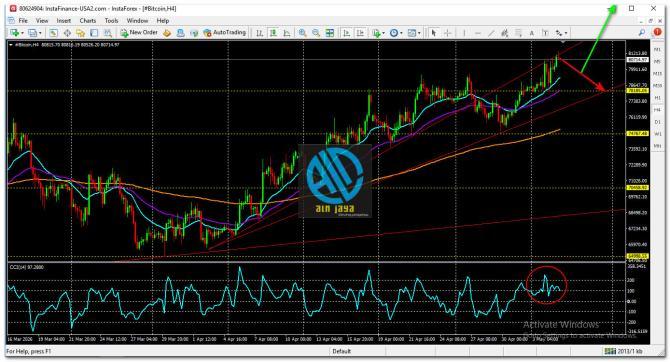The height and width of the screenshot is (362, 670).
Task: Select the Horizontal Line drawing tool
Action: 478,33
